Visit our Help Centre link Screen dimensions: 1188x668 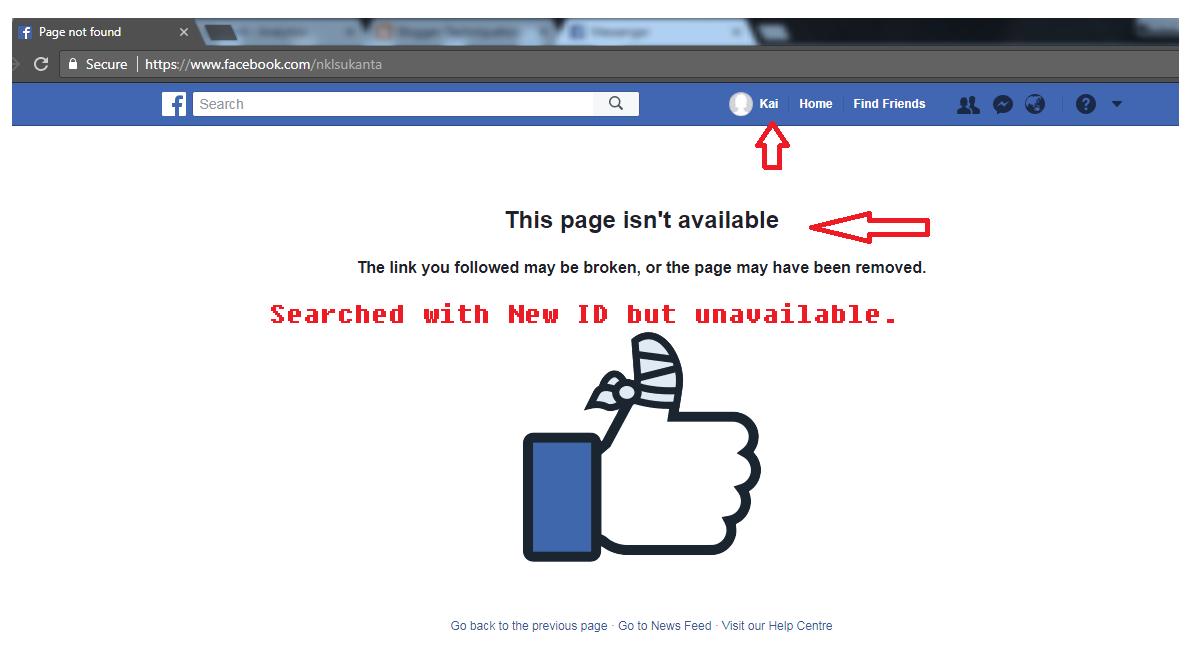[x=777, y=626]
